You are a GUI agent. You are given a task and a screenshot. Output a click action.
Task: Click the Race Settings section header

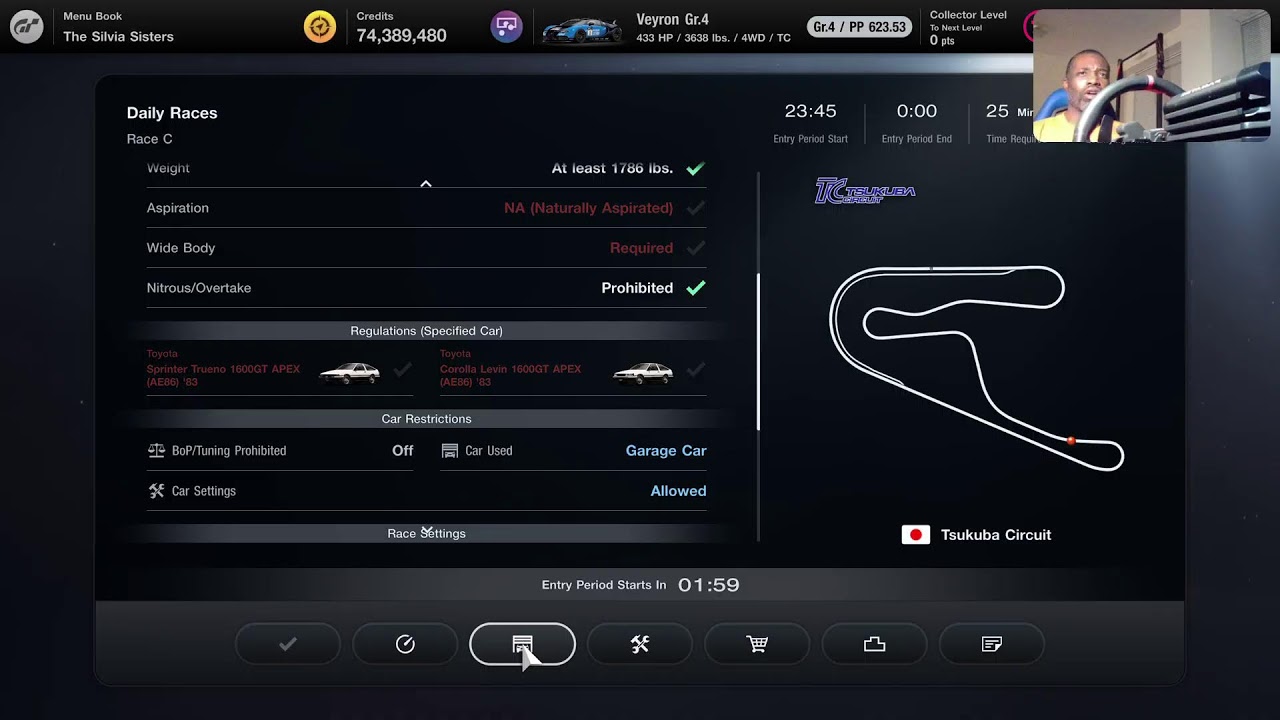click(426, 534)
